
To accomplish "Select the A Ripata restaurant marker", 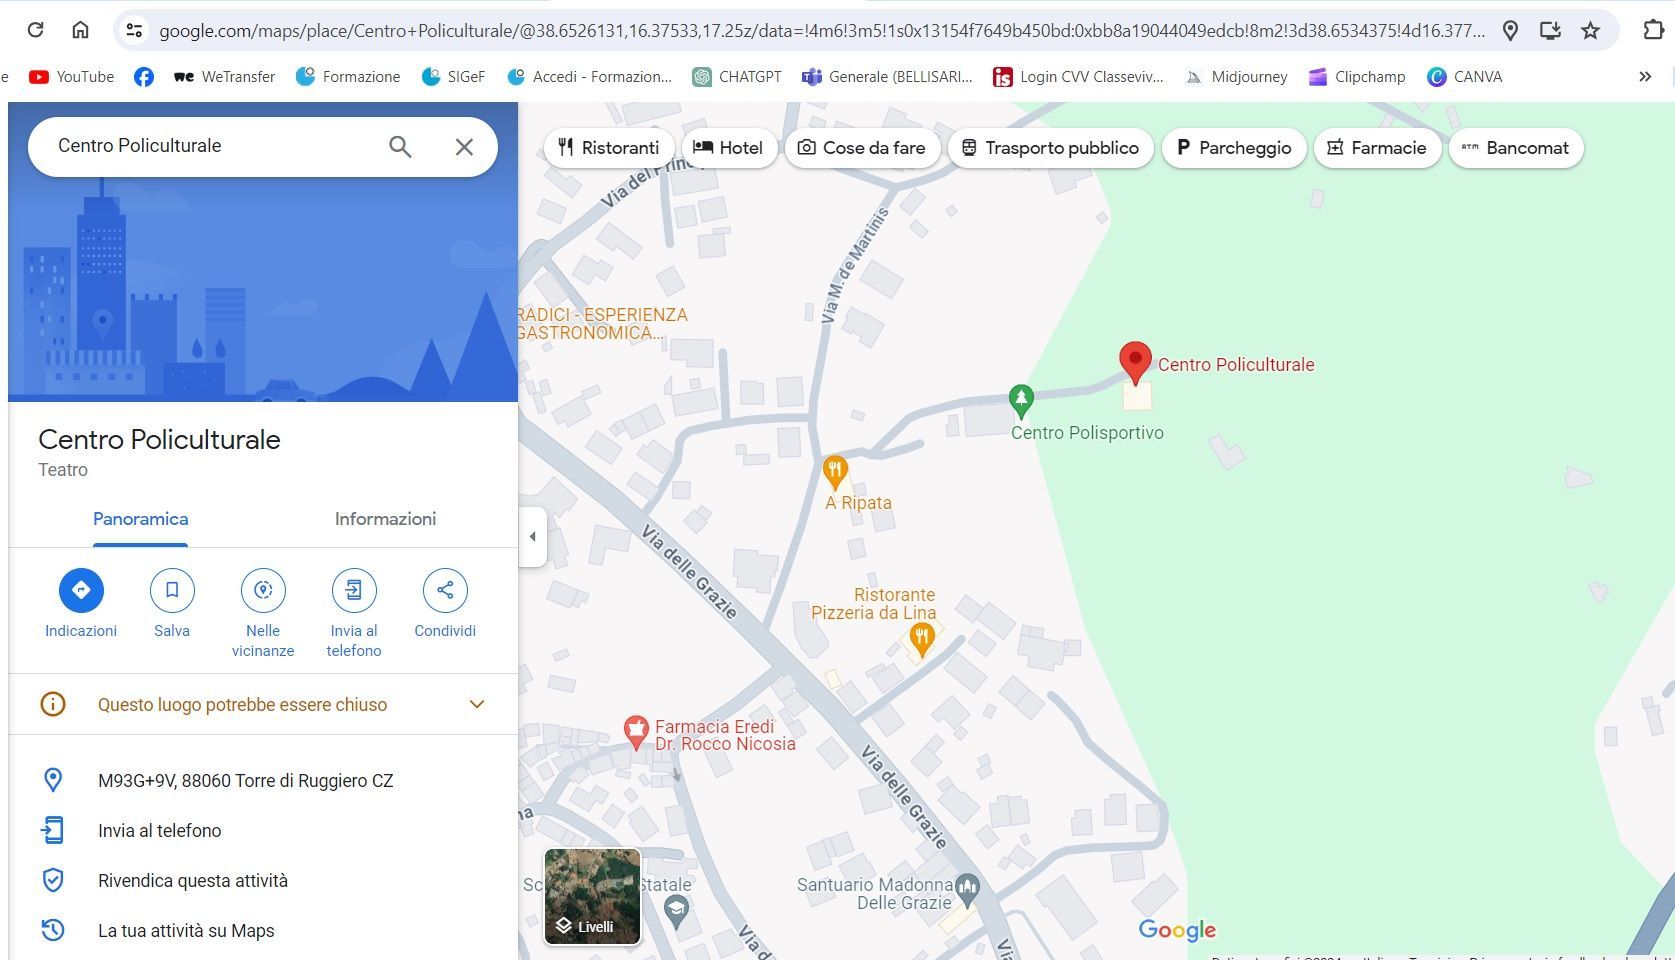I will click(835, 471).
